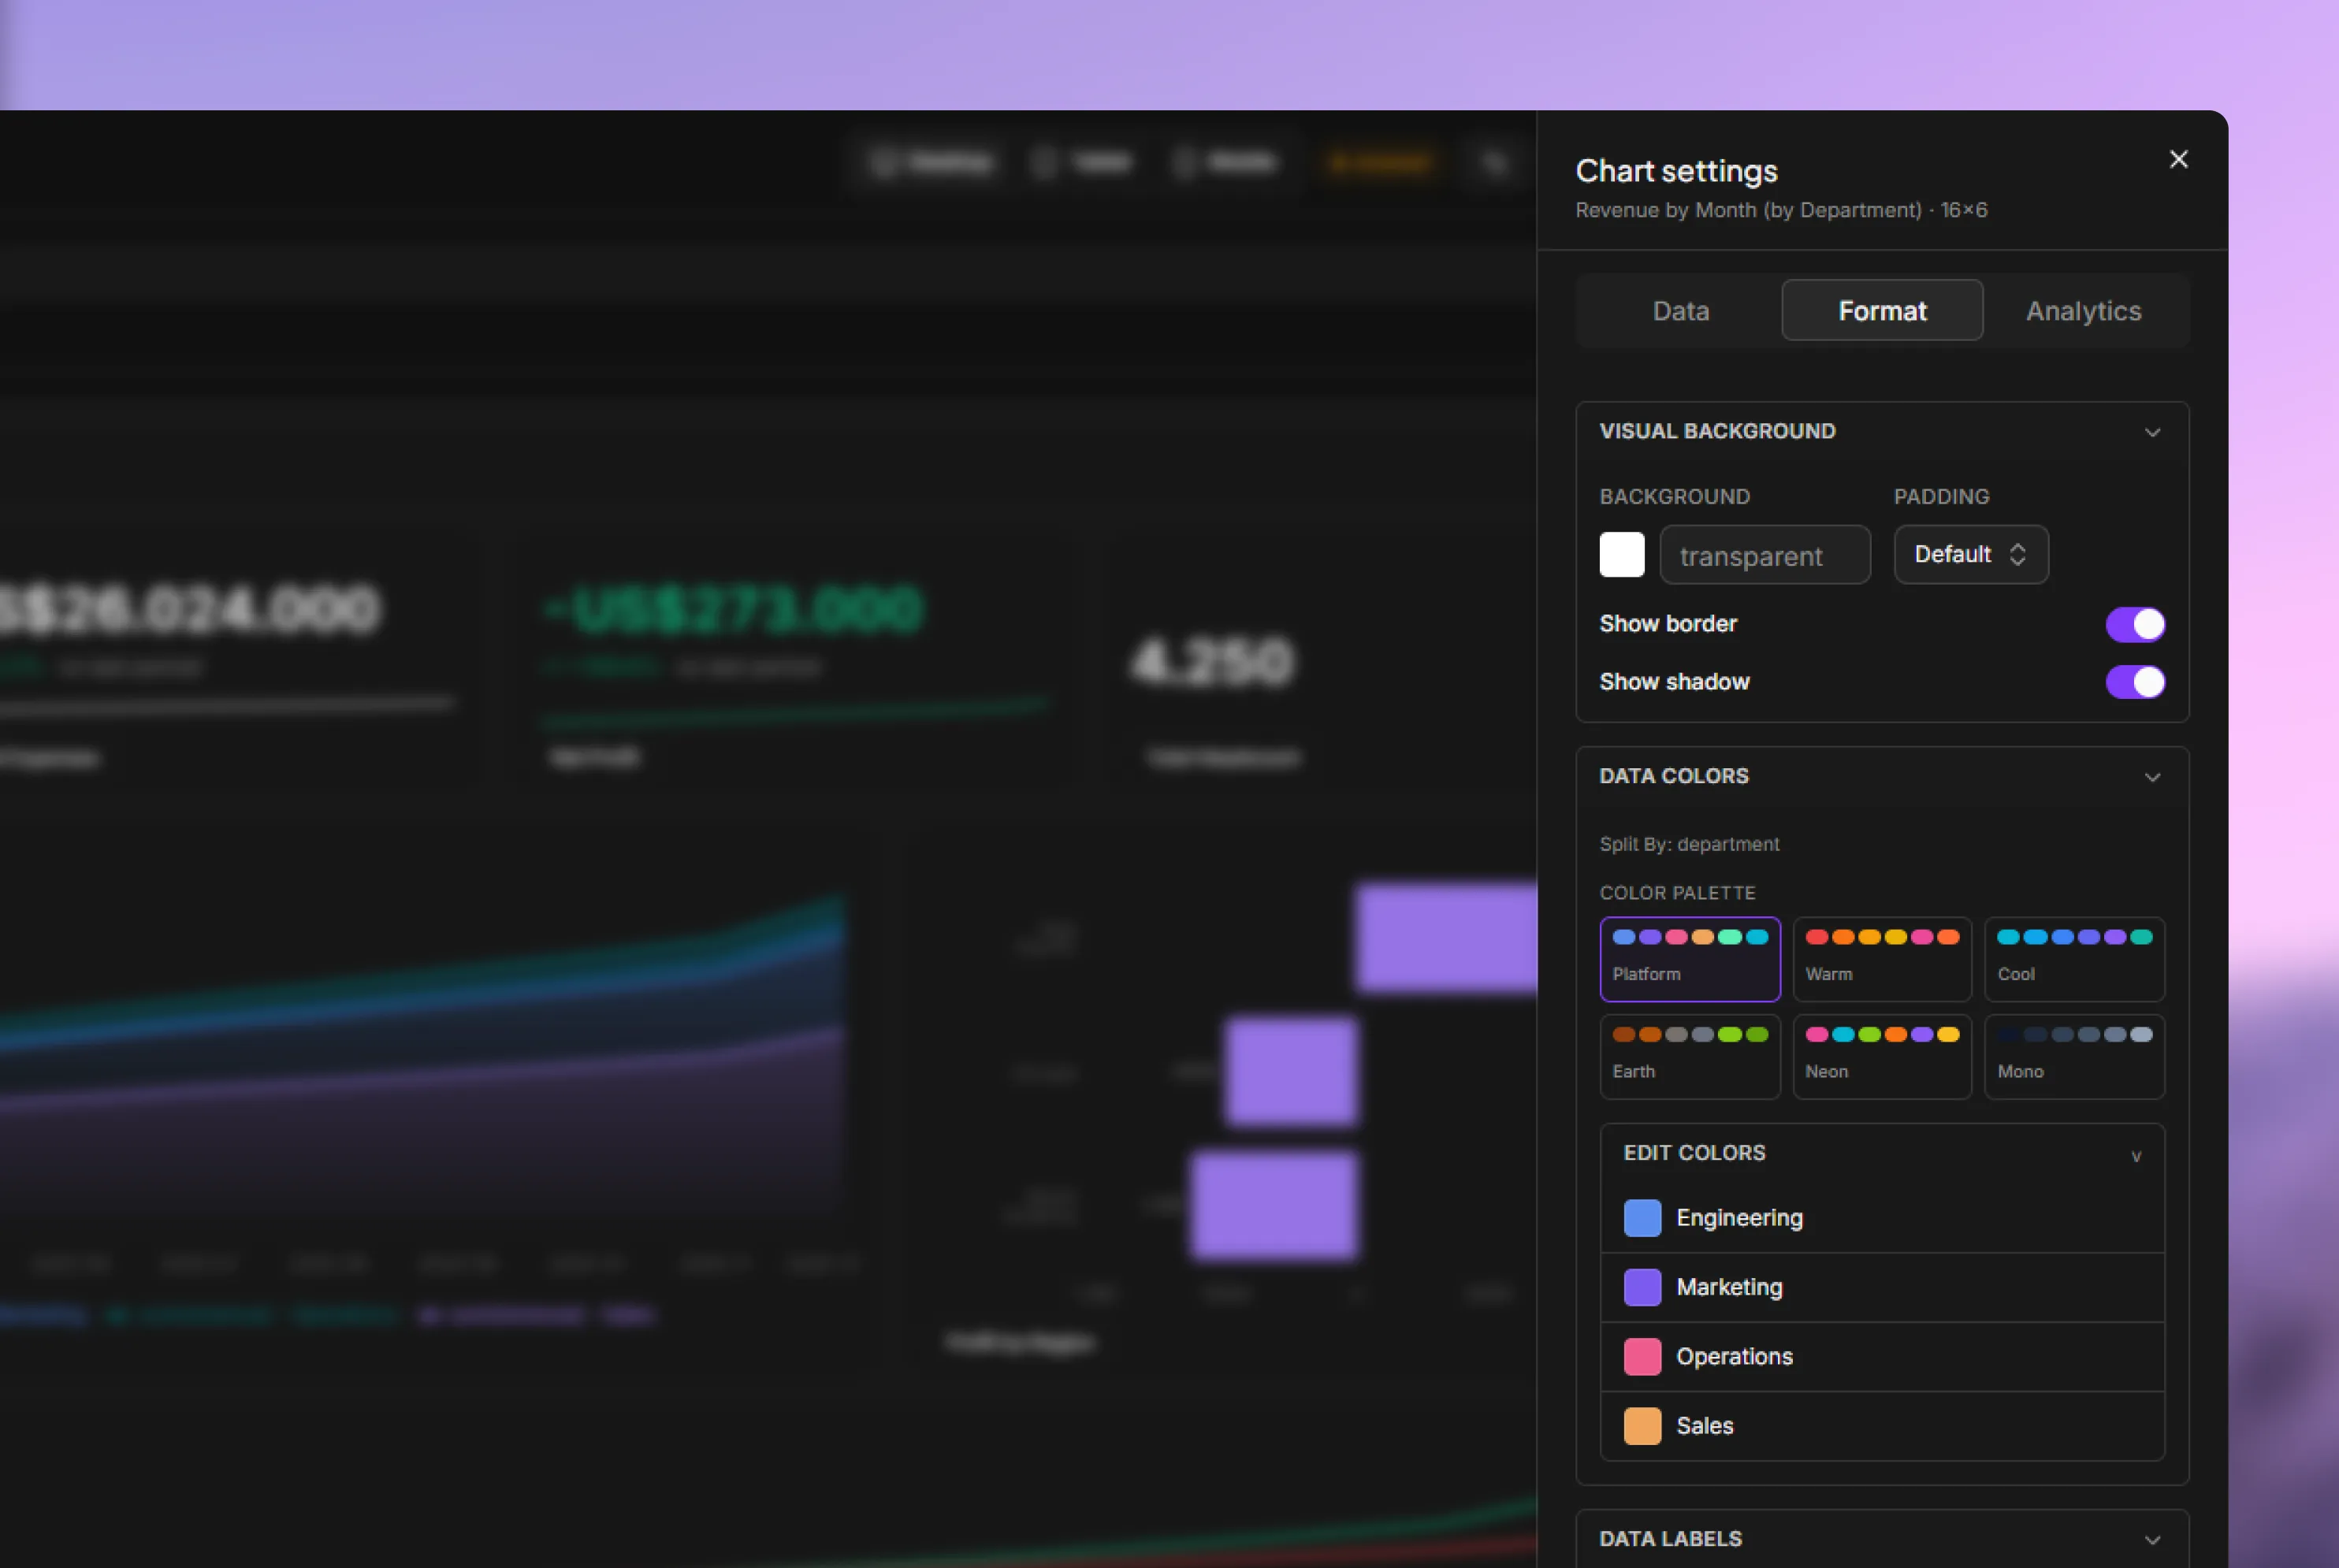
Task: Click the Marketing purple color swatch
Action: coord(1642,1287)
